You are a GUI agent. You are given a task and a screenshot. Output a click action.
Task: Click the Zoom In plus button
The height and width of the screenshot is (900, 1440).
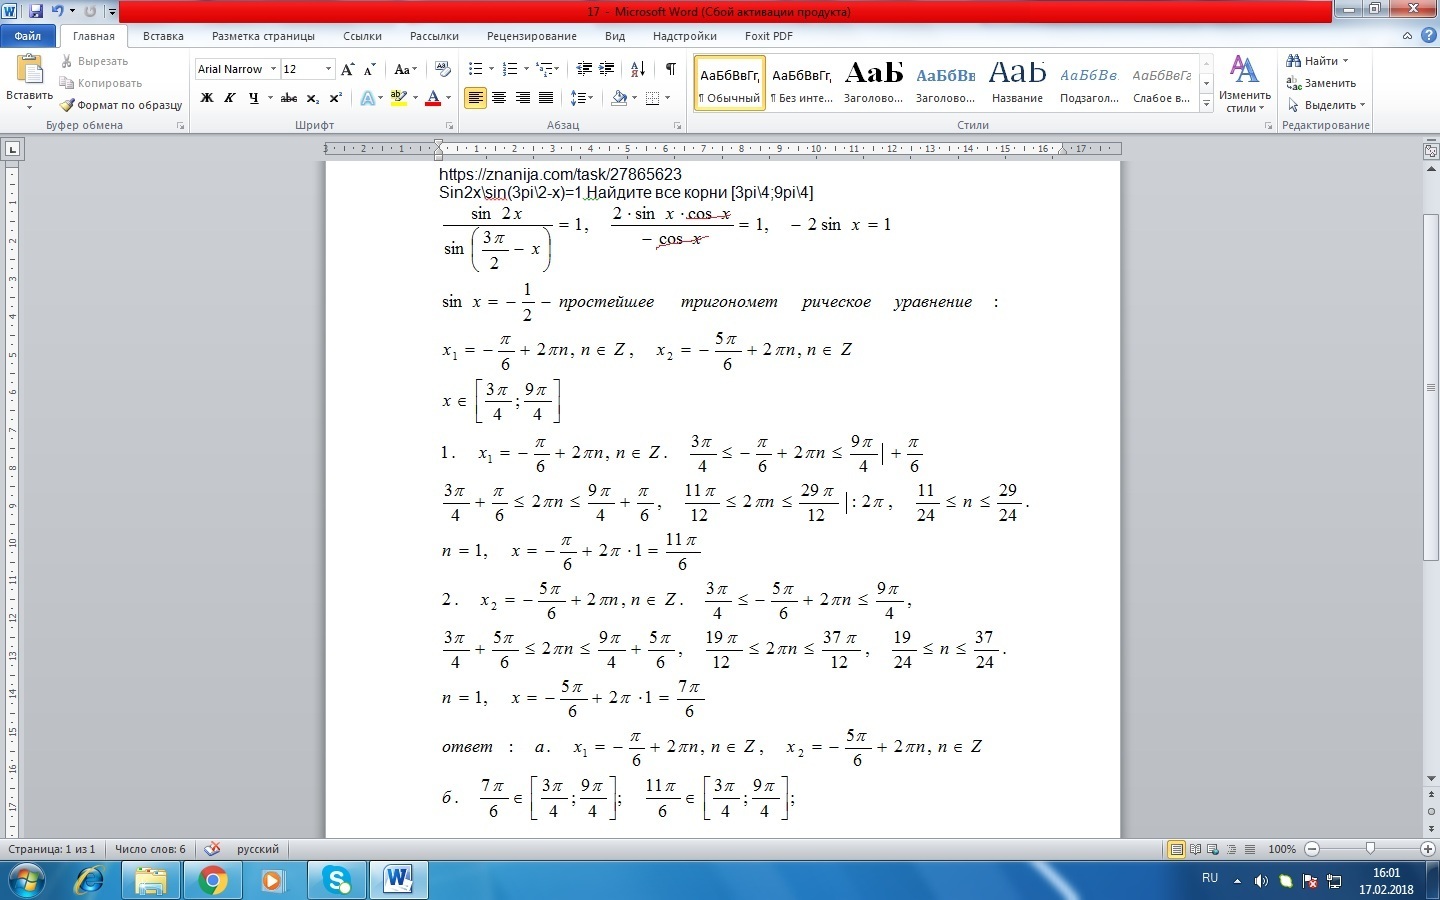coord(1428,849)
